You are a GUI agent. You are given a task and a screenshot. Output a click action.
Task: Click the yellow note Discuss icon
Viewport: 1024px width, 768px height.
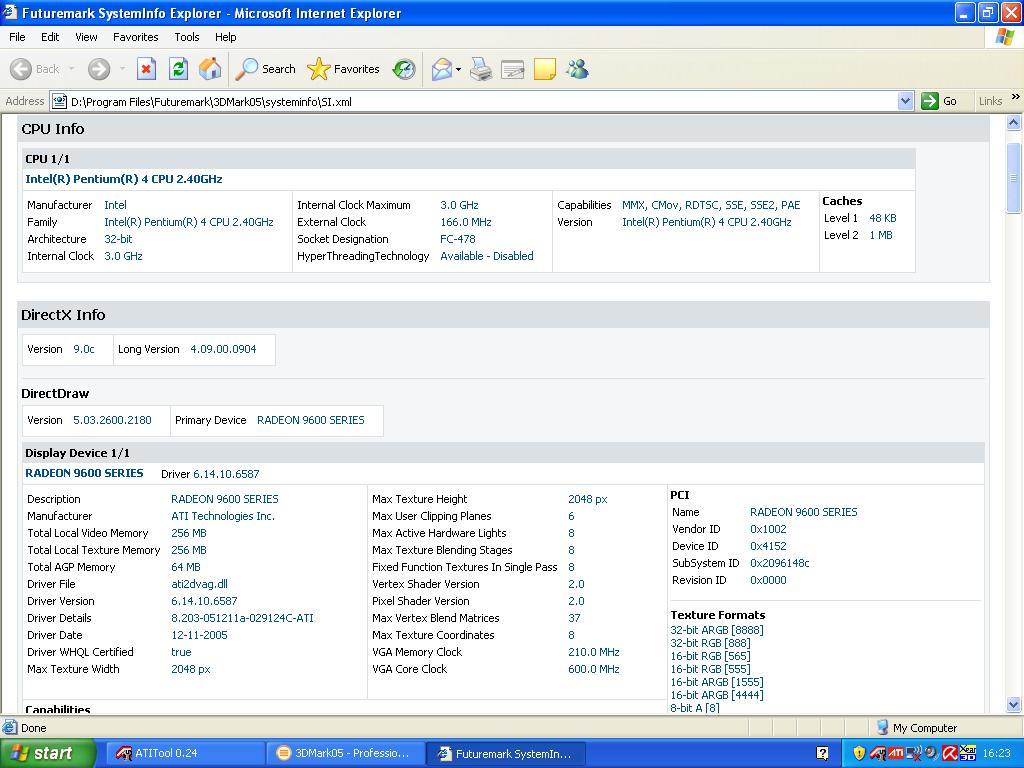pos(545,69)
